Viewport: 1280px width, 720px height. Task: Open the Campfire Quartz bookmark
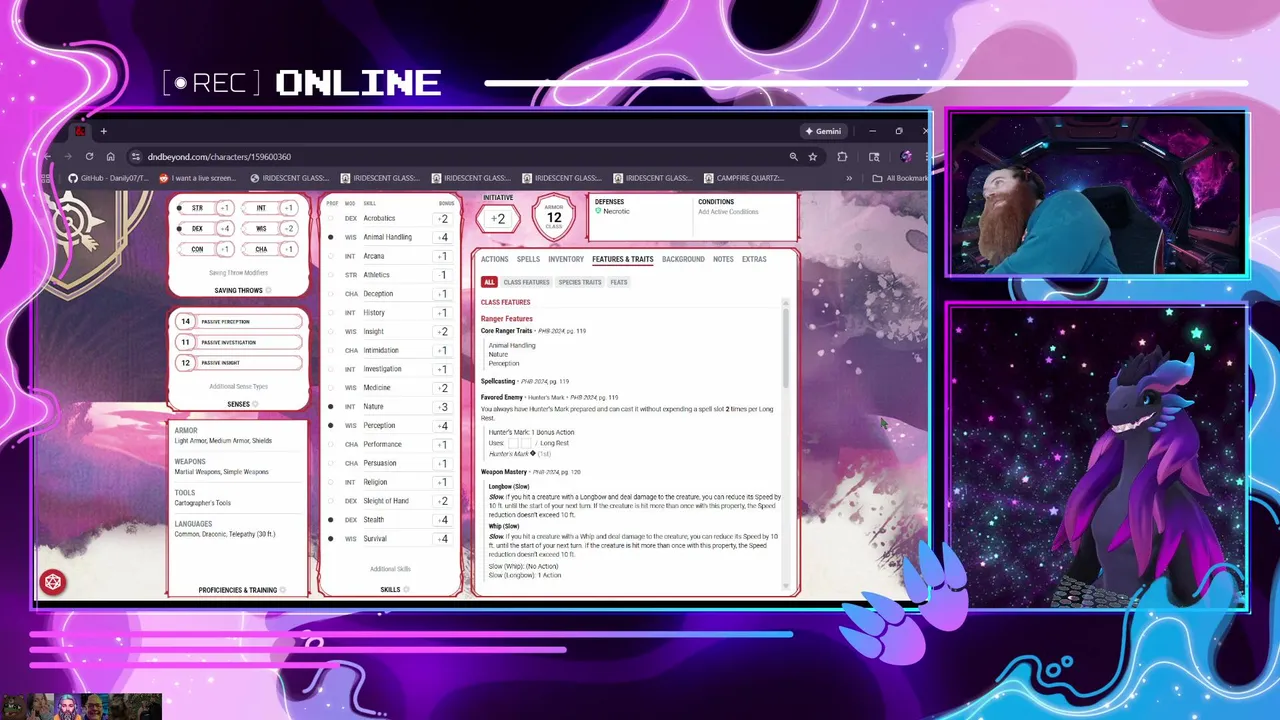[744, 178]
